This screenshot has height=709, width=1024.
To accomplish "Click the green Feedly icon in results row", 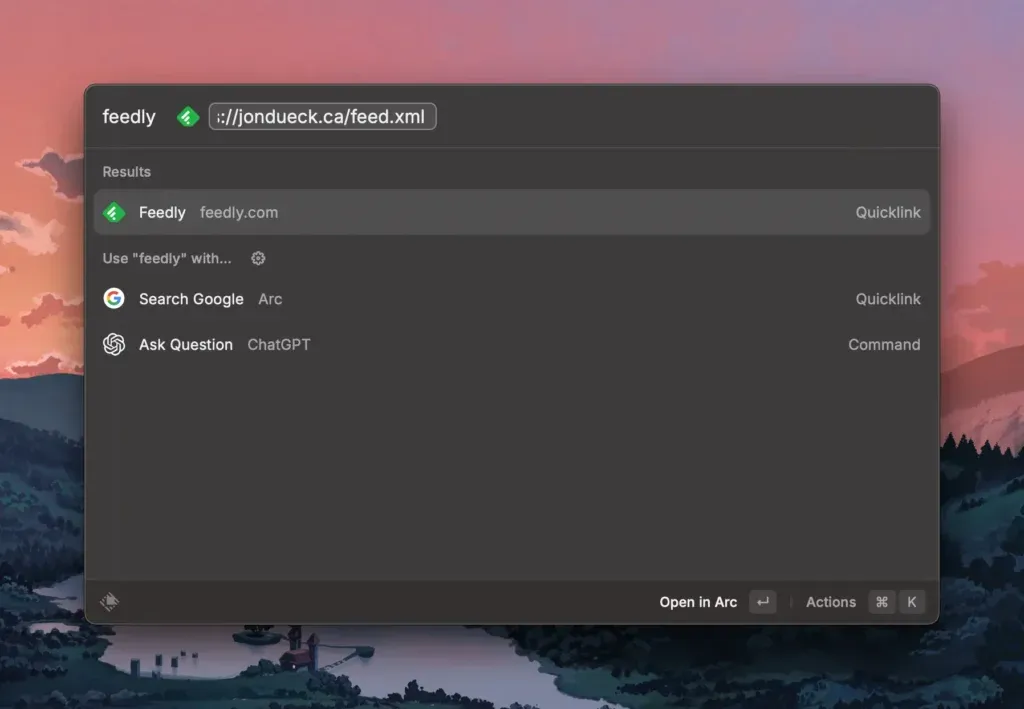I will point(114,212).
